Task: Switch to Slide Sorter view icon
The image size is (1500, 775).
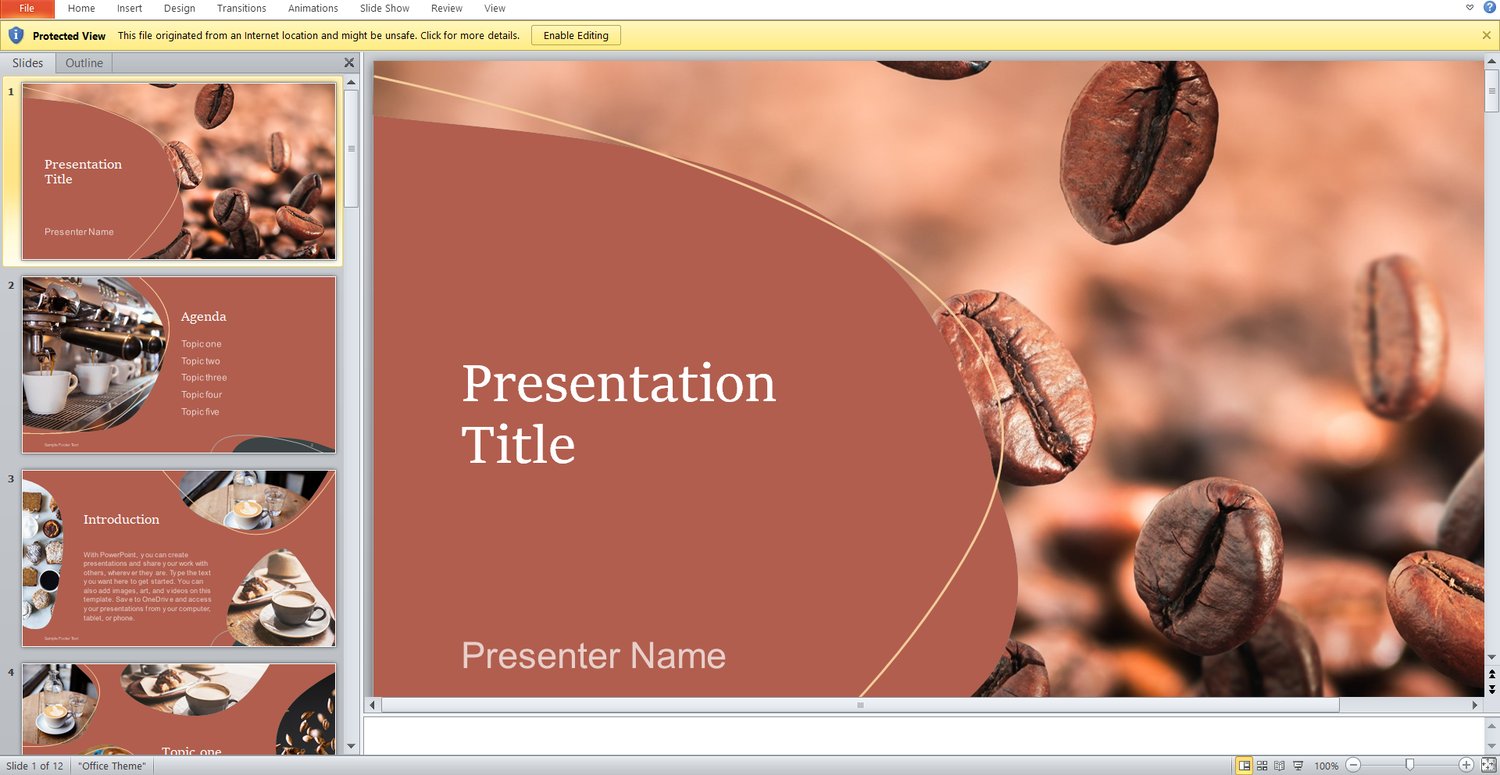Action: 1262,766
